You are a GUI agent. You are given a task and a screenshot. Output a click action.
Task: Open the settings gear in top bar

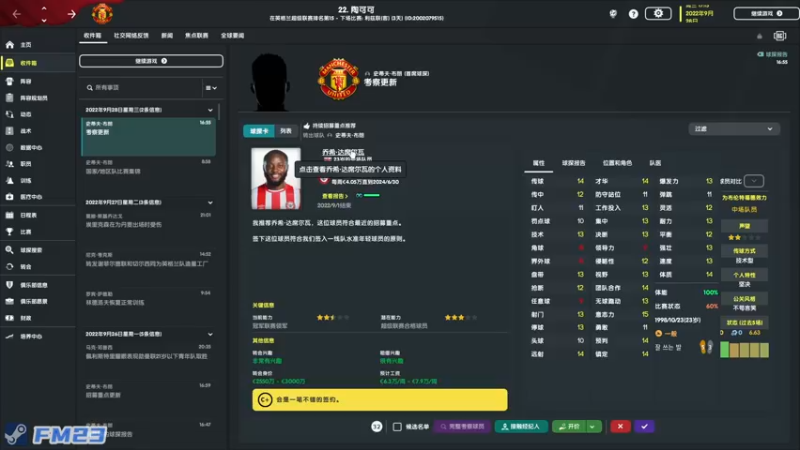point(658,14)
